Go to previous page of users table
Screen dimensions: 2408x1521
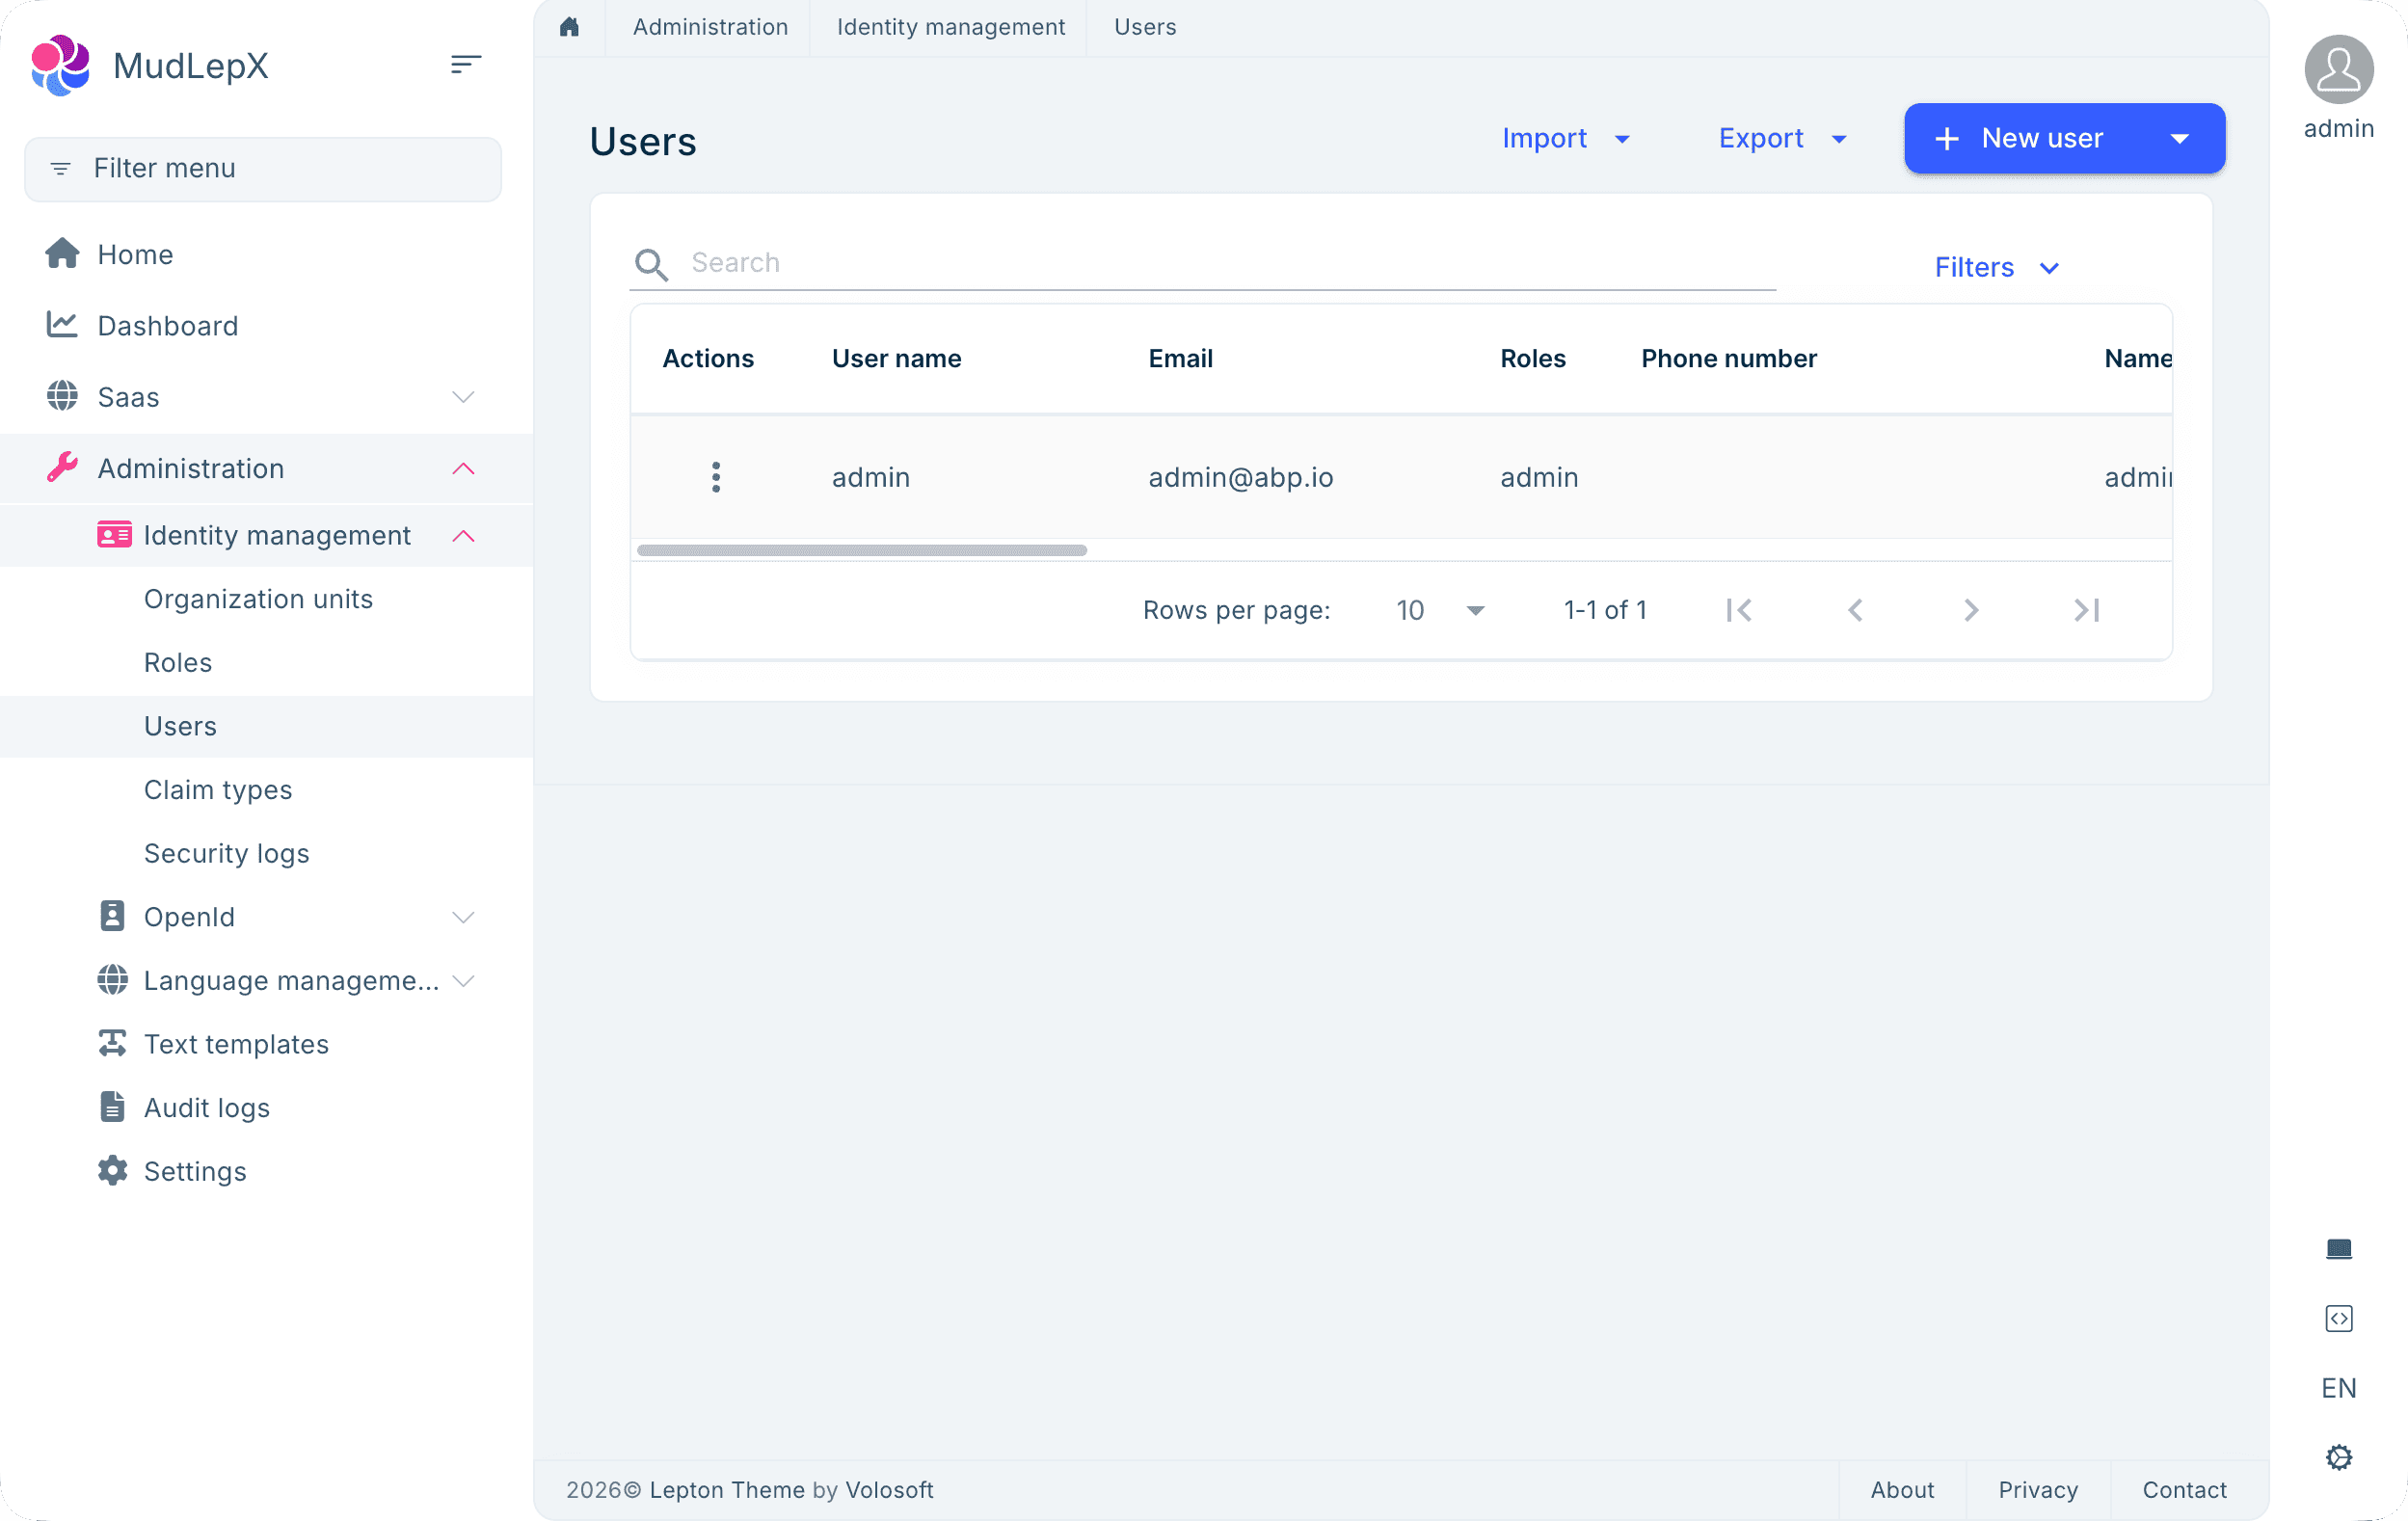click(1855, 610)
